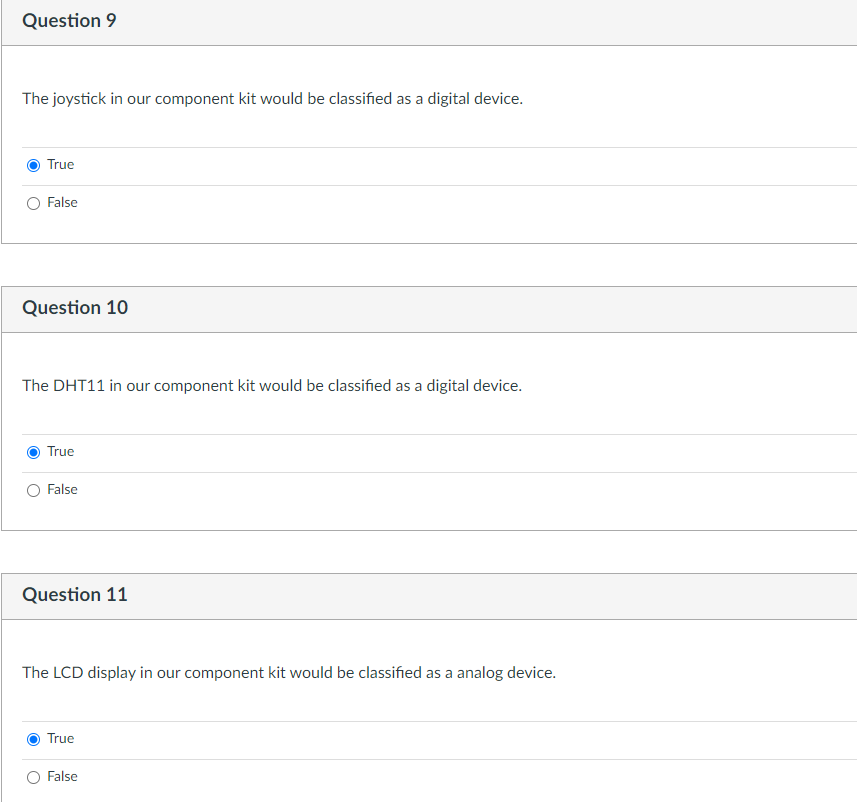This screenshot has width=857, height=802.
Task: Select False for Question 9
Action: coord(33,202)
